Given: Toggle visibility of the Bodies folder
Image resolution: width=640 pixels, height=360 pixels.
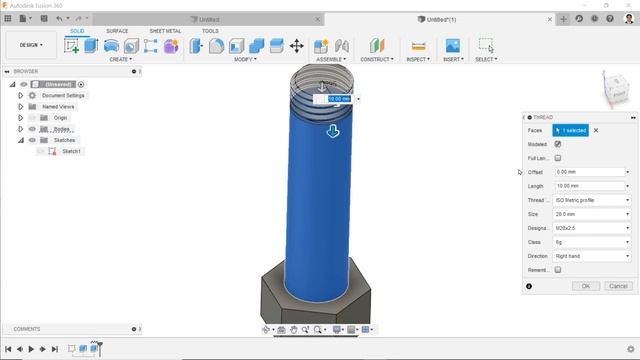Looking at the screenshot, I should coord(32,129).
